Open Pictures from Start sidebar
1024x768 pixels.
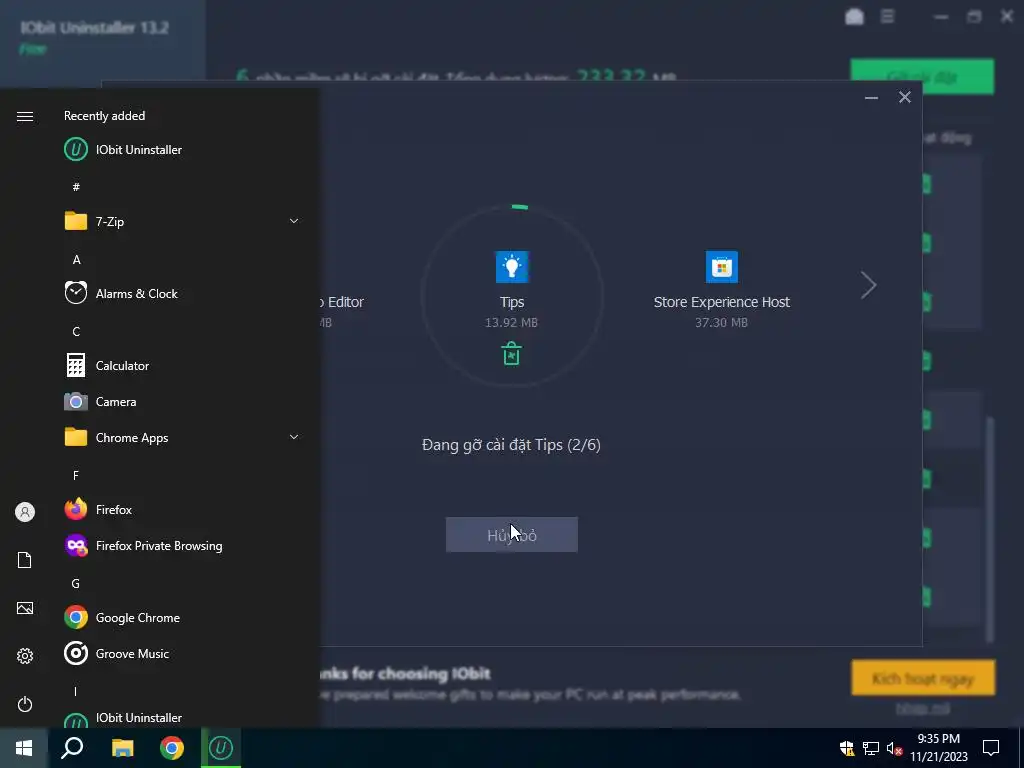[x=25, y=608]
